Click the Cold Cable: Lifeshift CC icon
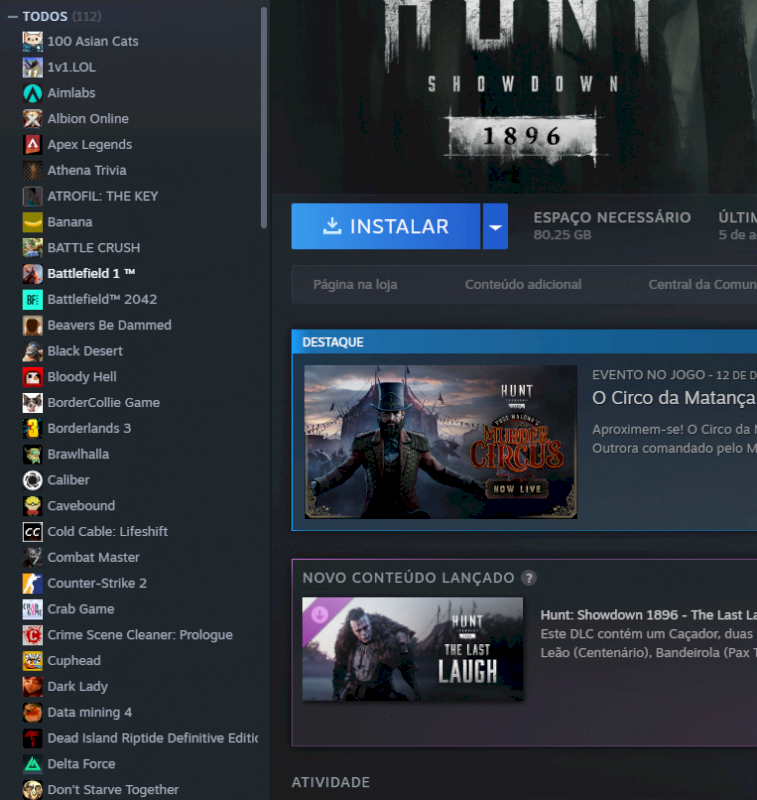 (x=32, y=532)
